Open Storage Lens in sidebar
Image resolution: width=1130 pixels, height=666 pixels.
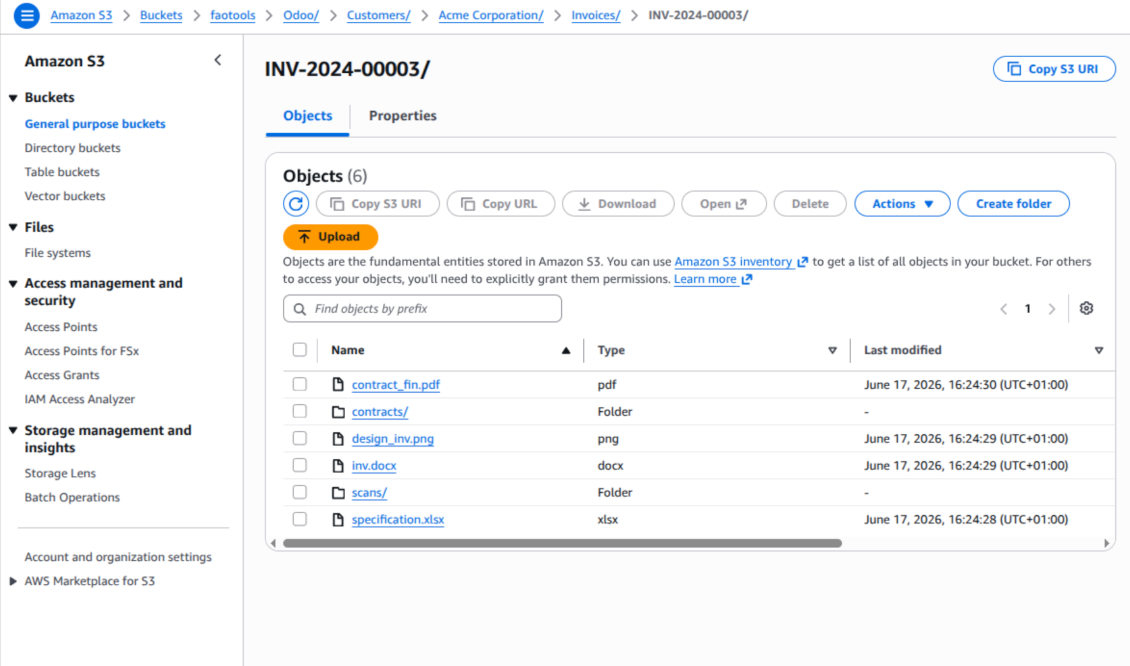coord(61,474)
